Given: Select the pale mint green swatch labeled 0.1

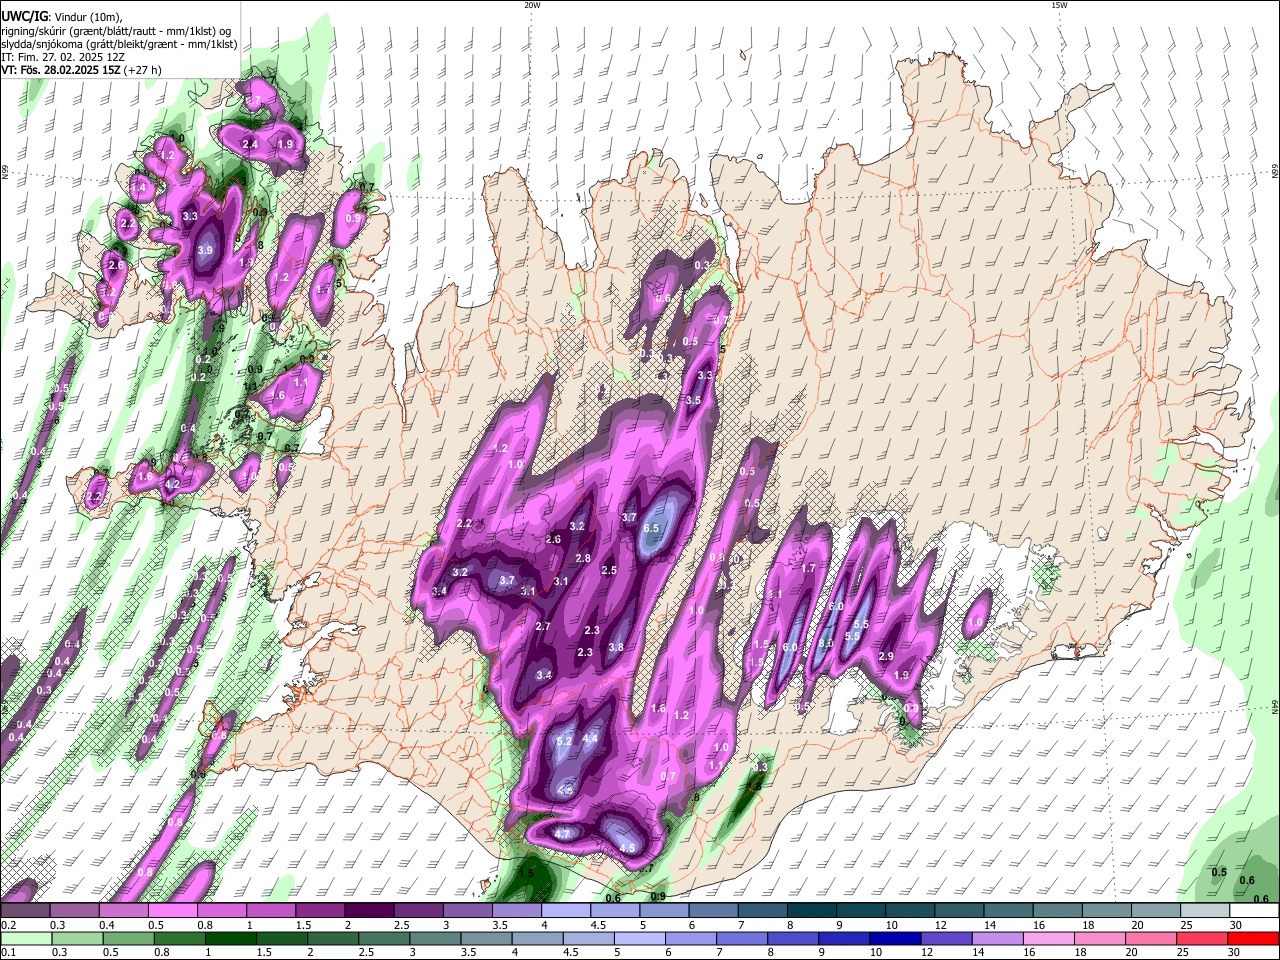Looking at the screenshot, I should coord(26,939).
